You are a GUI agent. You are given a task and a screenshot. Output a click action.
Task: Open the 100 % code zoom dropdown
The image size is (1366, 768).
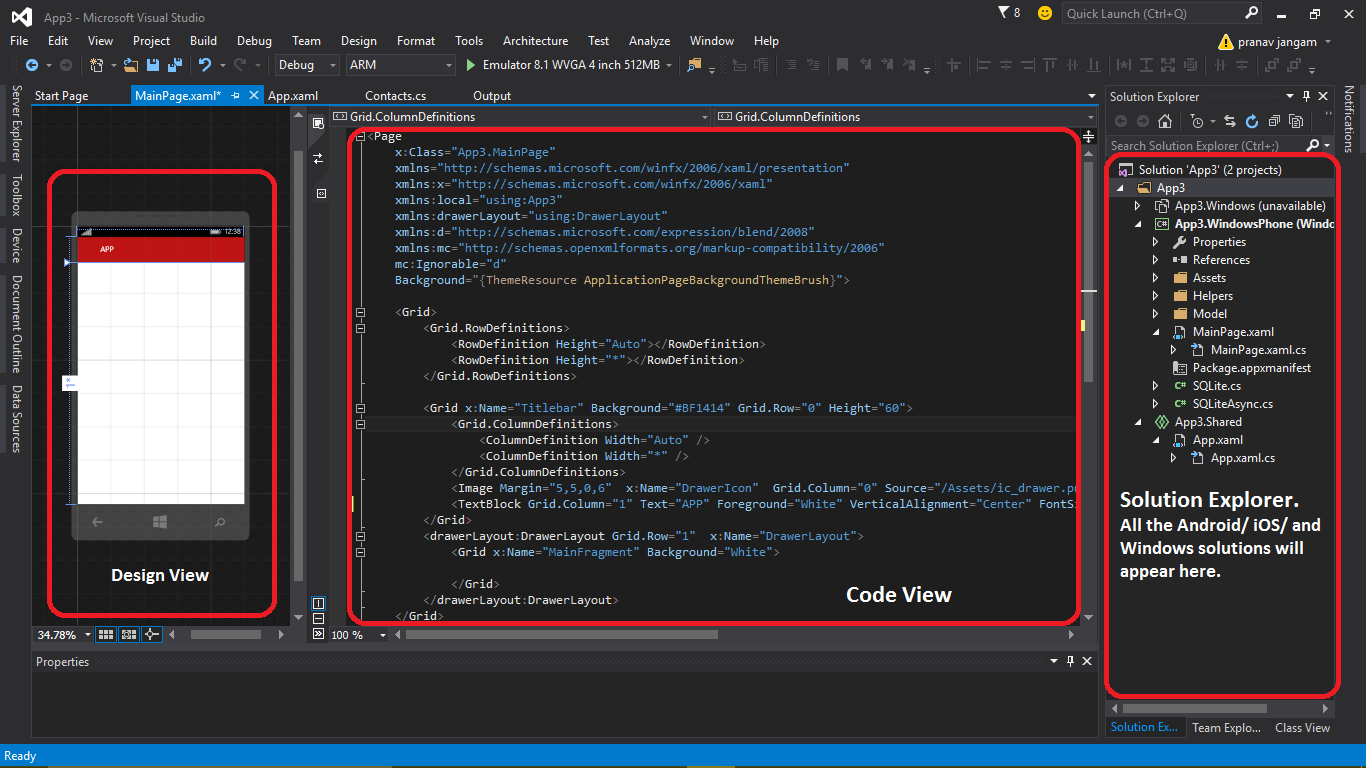(x=382, y=634)
